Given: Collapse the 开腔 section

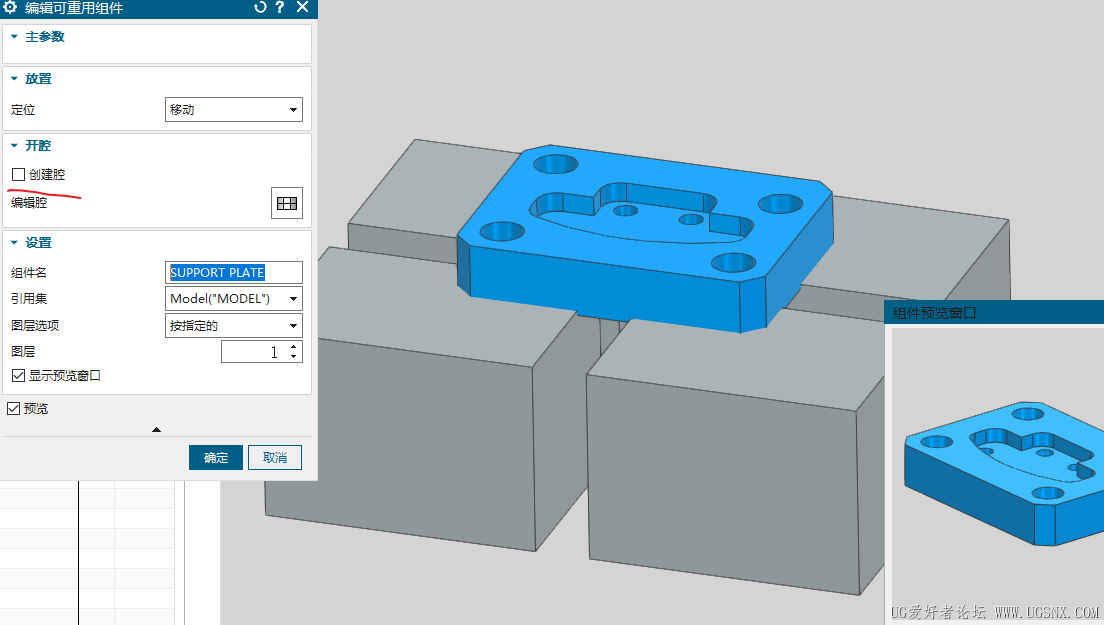Looking at the screenshot, I should 14,146.
